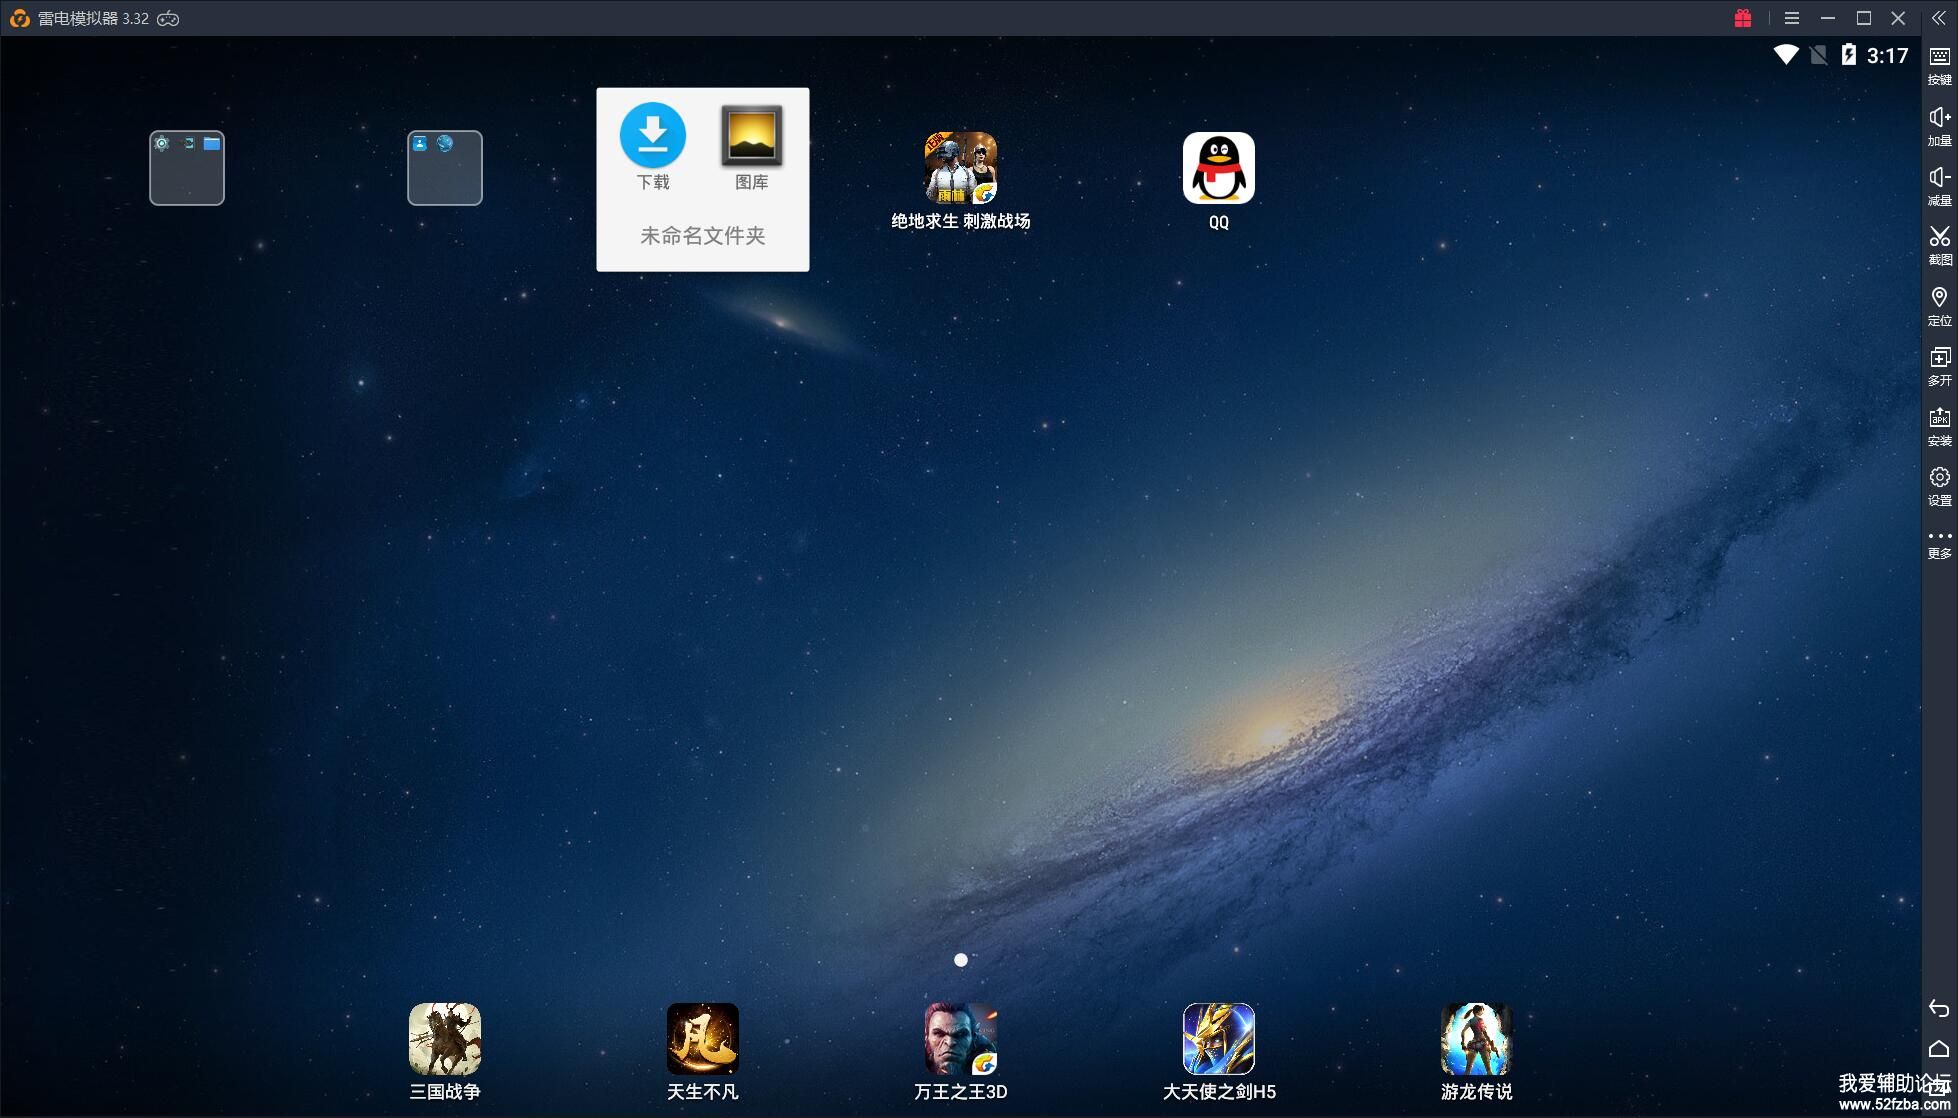Launch 三国战争 game
The width and height of the screenshot is (1958, 1118).
pos(444,1040)
